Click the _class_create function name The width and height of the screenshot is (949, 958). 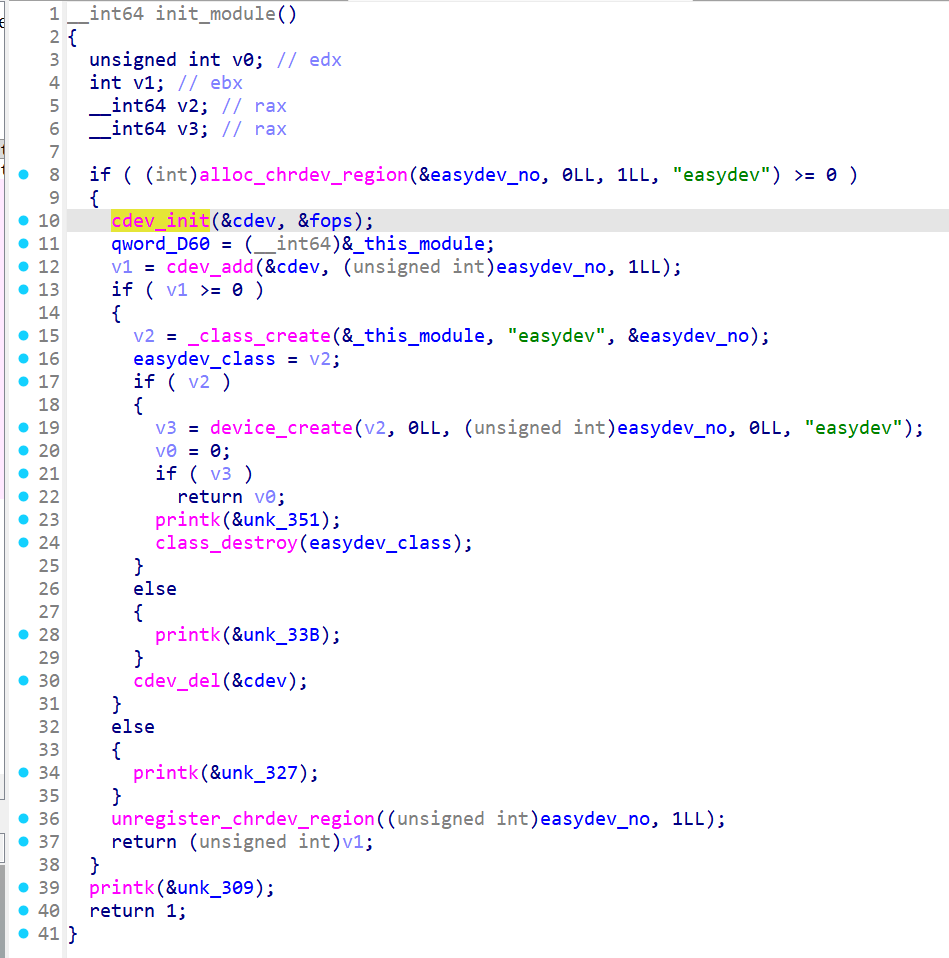click(259, 336)
